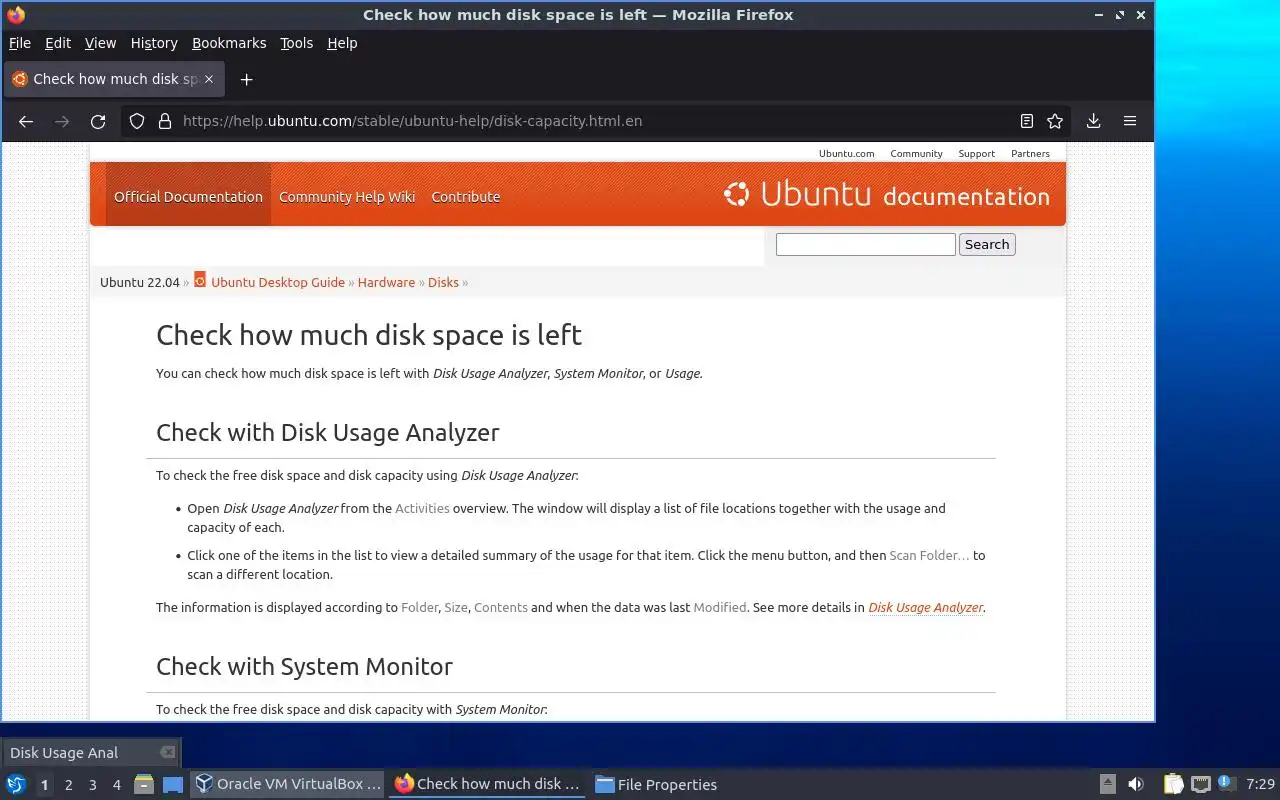Click the 'Check with Disk Usage Analyzer' heading
The image size is (1280, 800).
327,433
